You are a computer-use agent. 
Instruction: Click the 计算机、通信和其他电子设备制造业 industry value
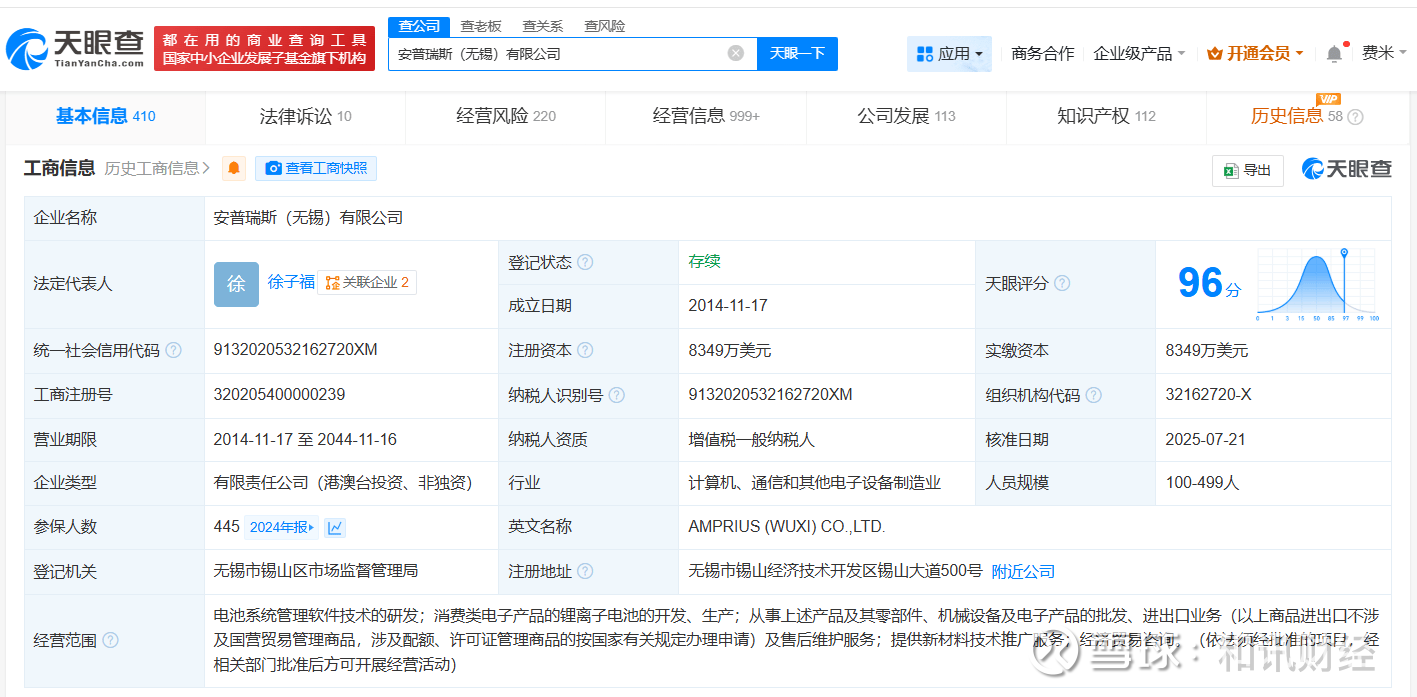(x=814, y=483)
